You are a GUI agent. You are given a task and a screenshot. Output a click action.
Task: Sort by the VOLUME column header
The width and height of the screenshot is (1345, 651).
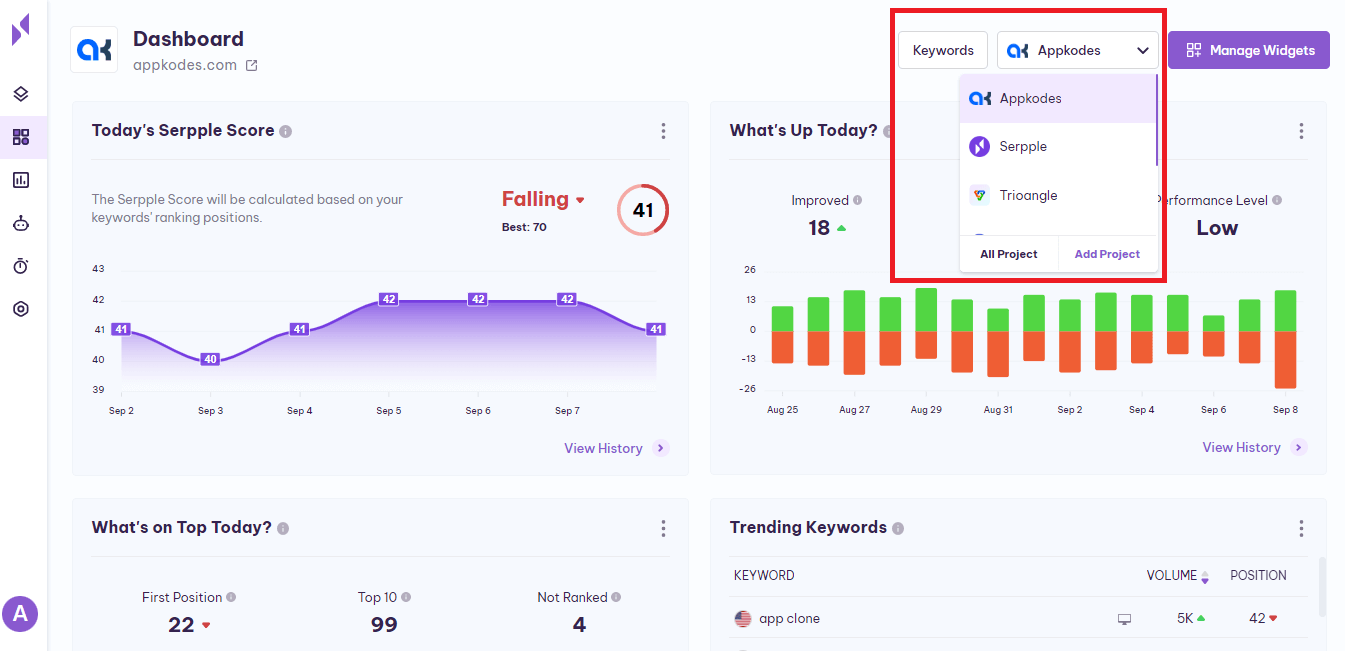(1177, 575)
